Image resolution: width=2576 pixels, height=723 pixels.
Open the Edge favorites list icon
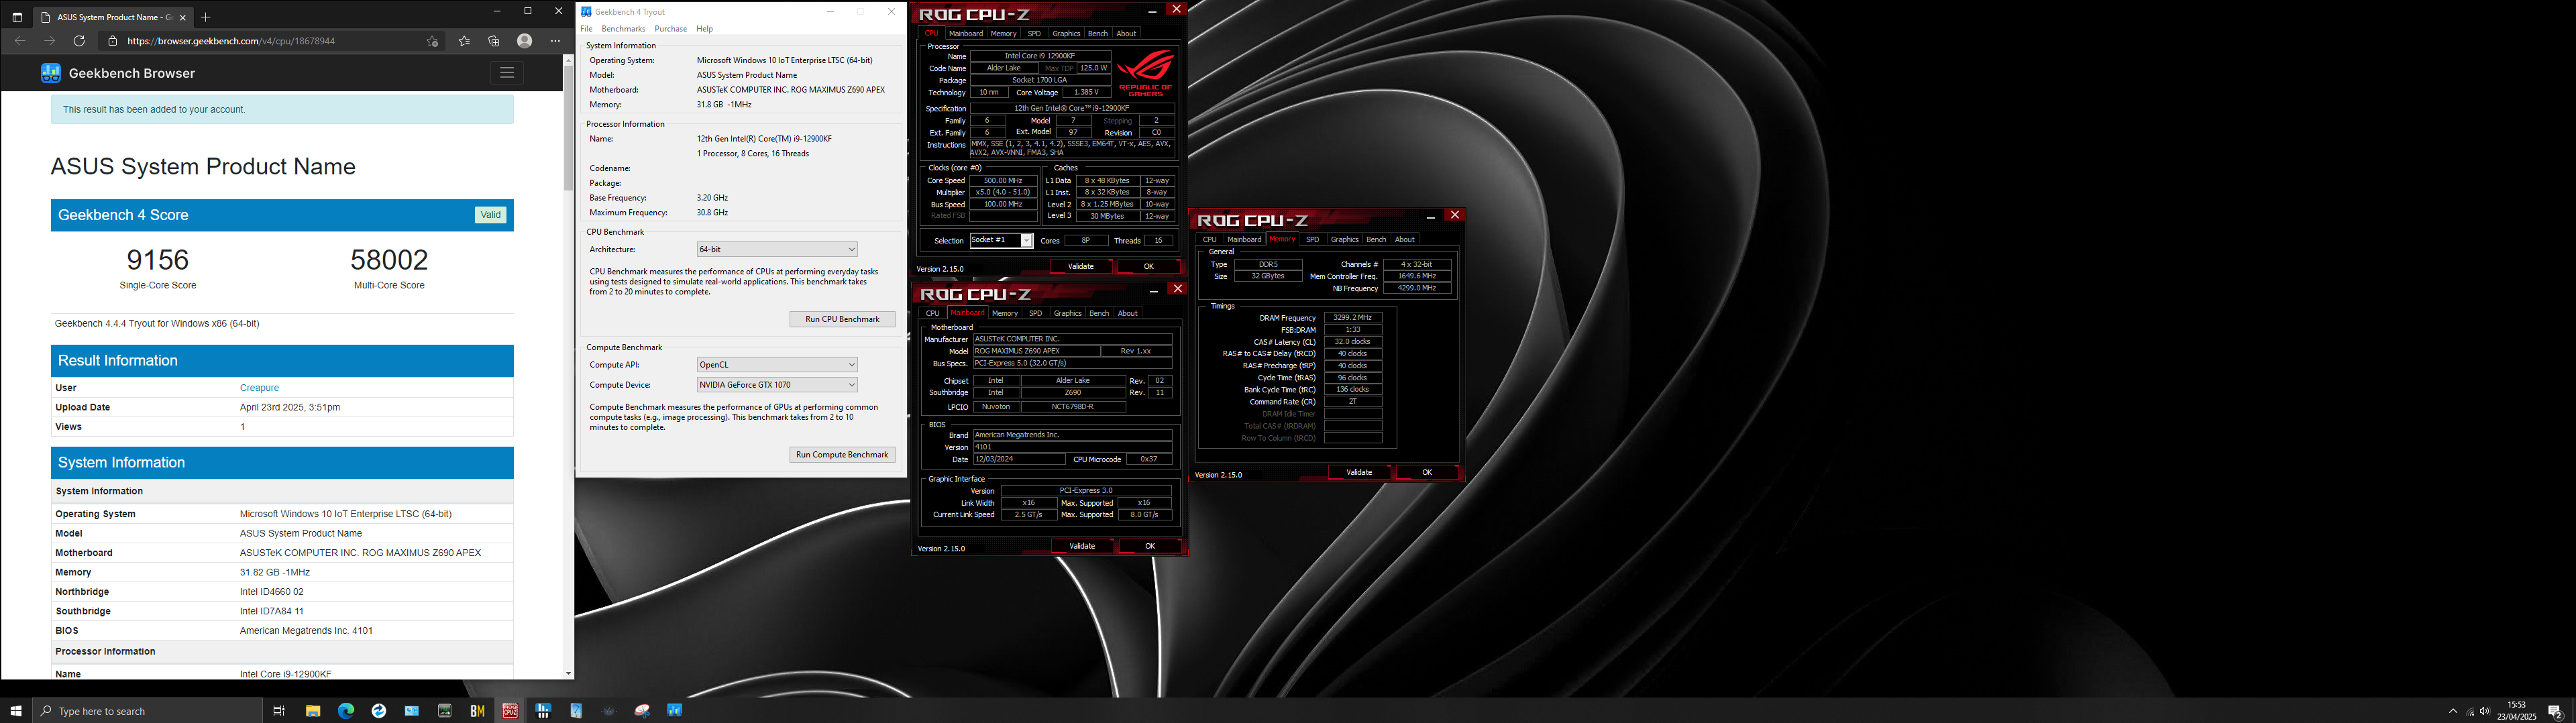click(x=464, y=41)
